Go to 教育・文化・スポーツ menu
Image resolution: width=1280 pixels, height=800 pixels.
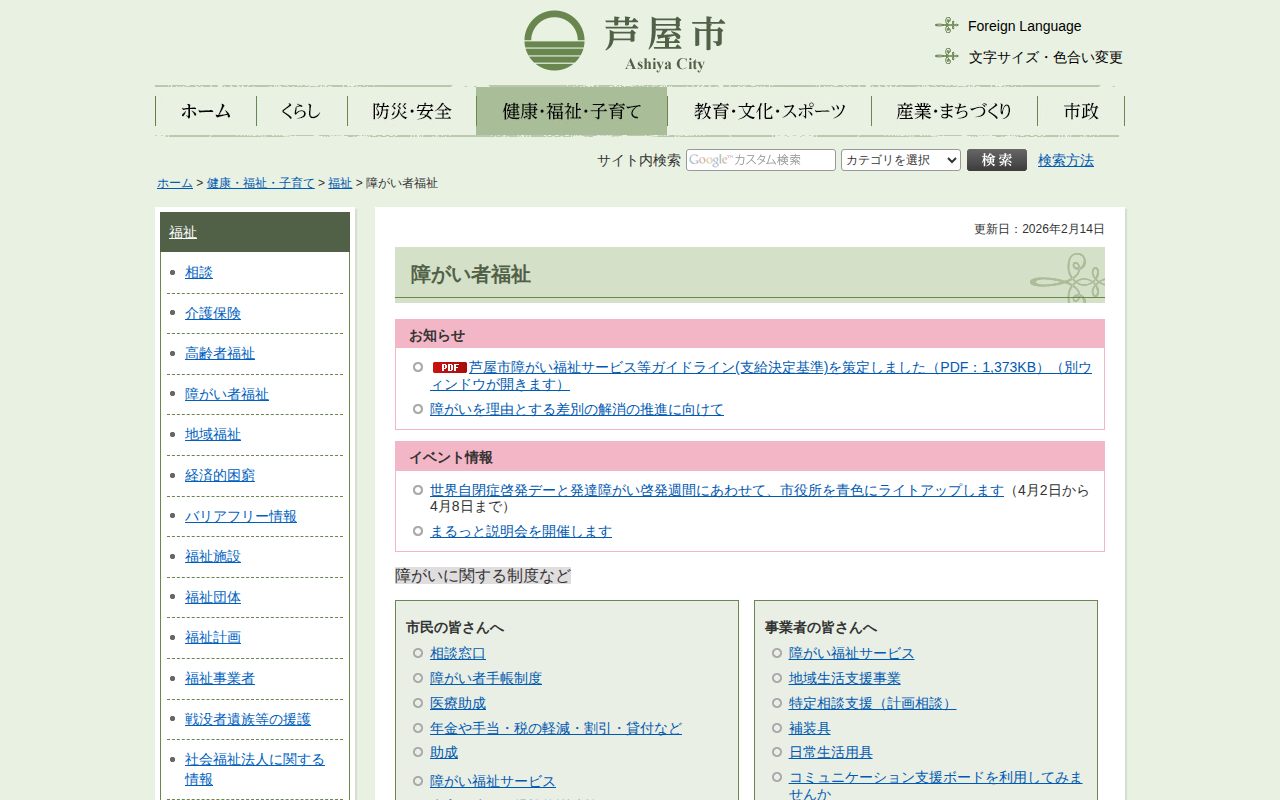pos(769,111)
